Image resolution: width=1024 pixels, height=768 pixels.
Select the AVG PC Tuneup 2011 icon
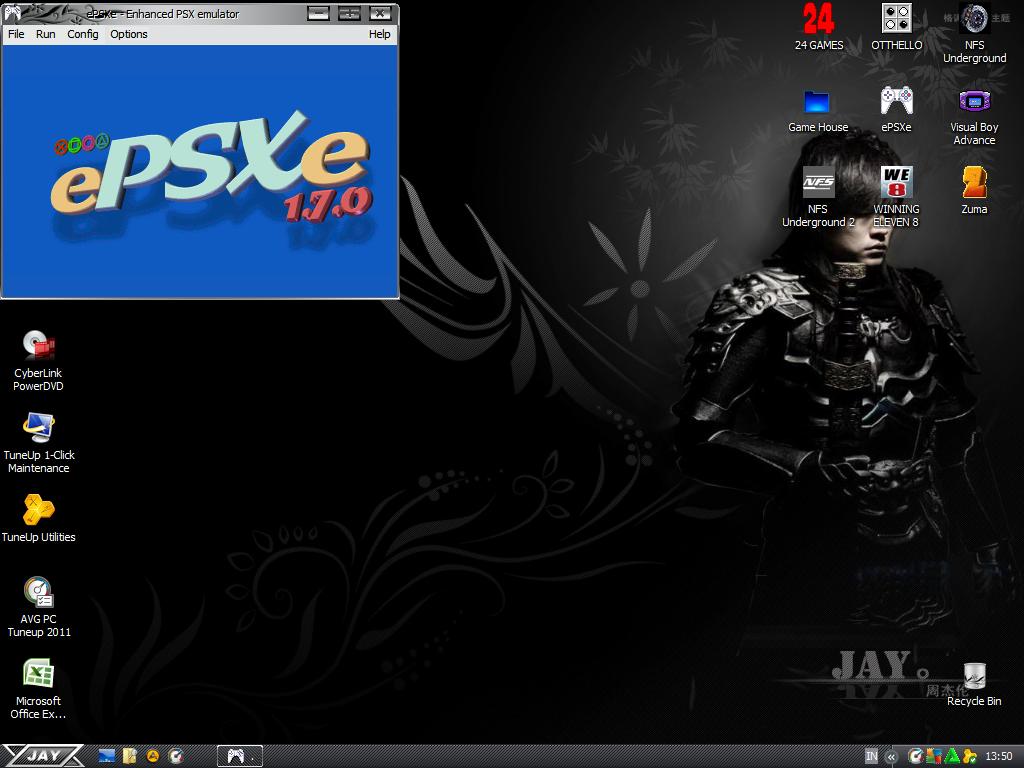[x=39, y=607]
